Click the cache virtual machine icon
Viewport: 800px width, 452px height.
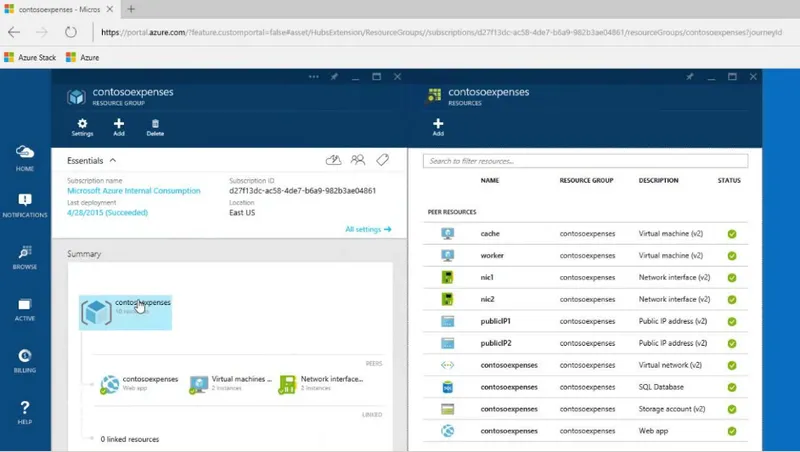tap(447, 234)
